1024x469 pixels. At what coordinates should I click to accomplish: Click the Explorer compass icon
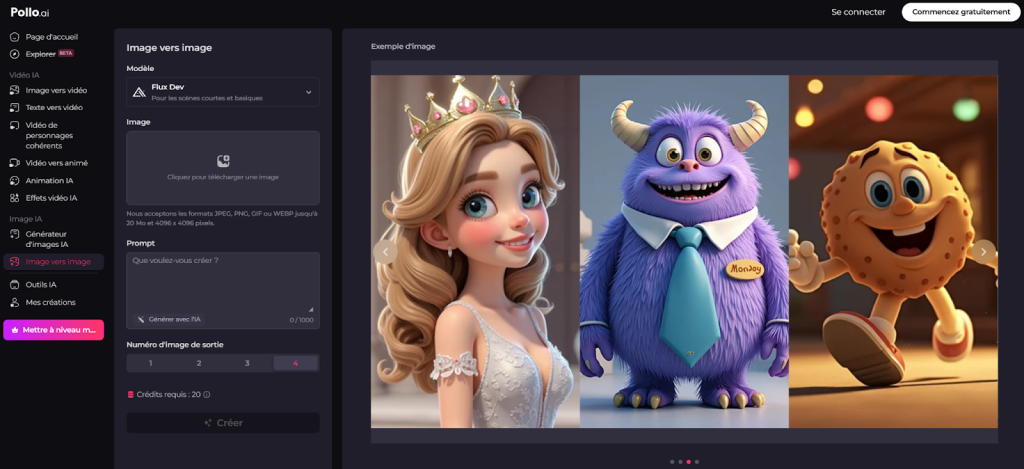(x=14, y=54)
